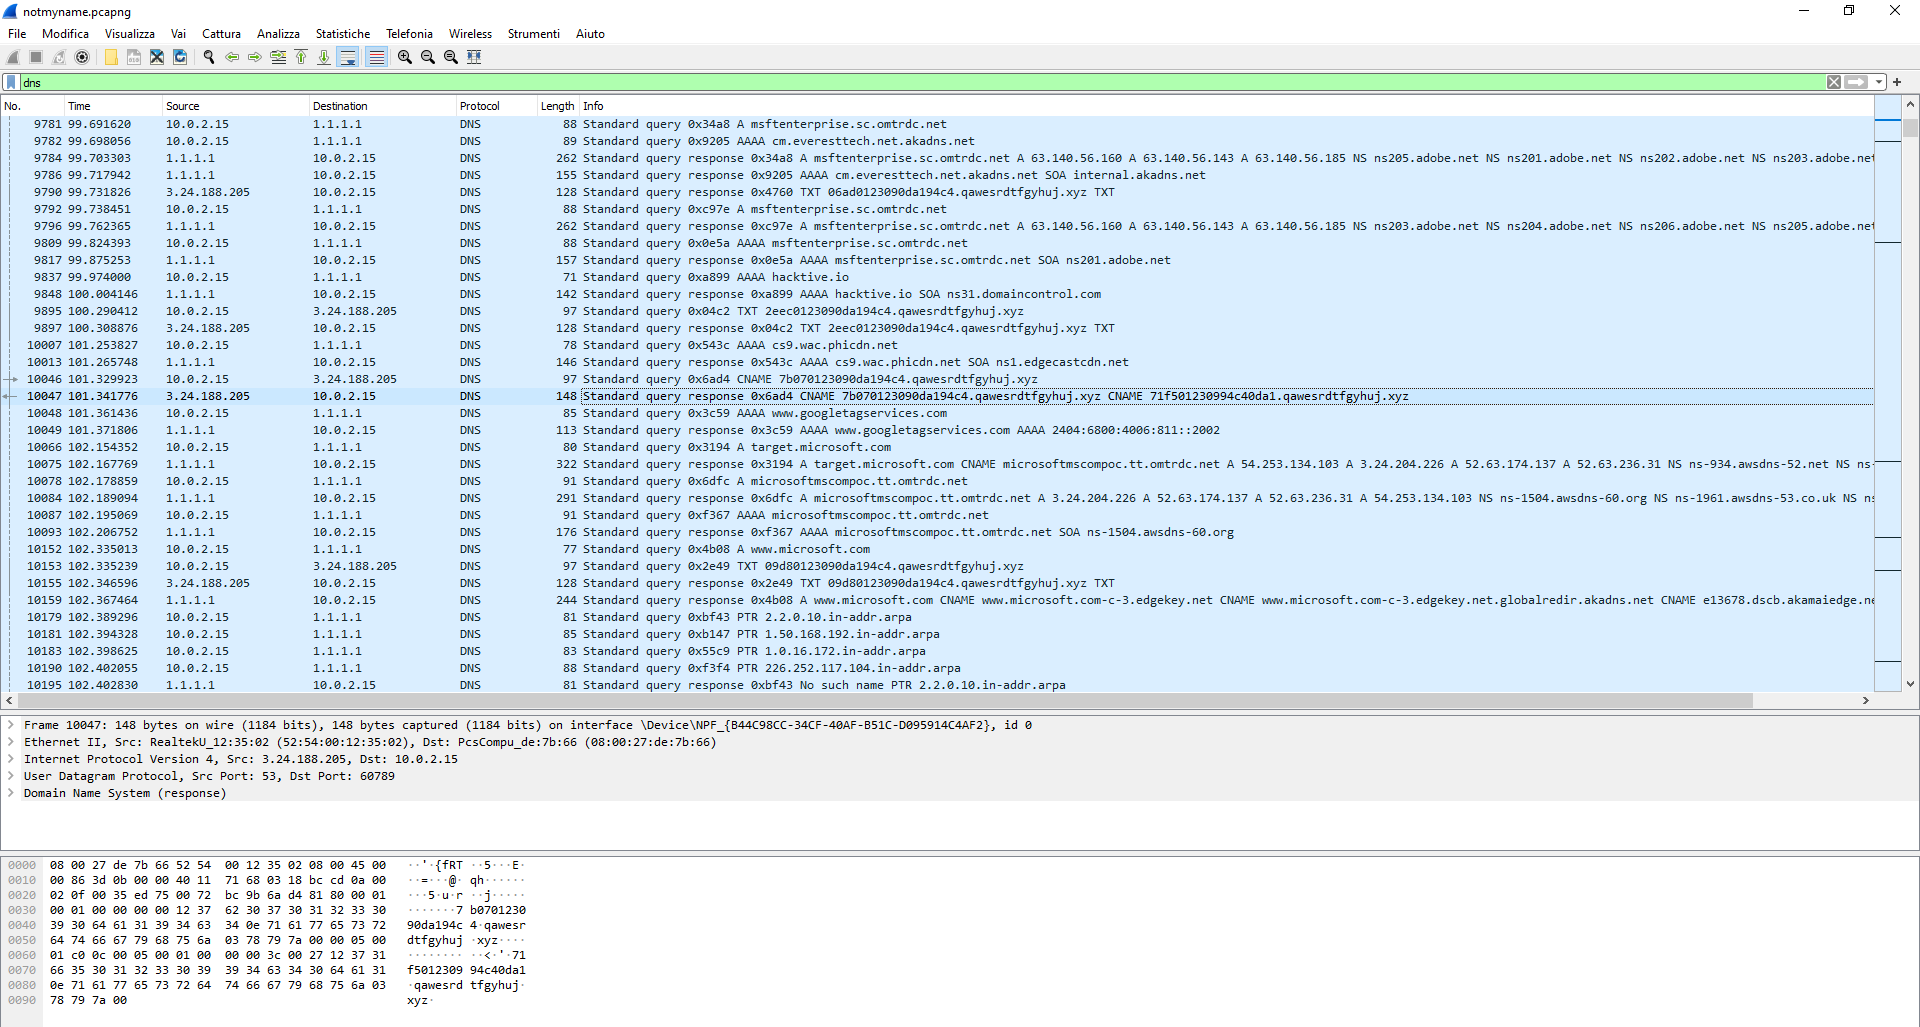Clear the display filter X button
Viewport: 1920px width, 1027px height.
(x=1834, y=82)
